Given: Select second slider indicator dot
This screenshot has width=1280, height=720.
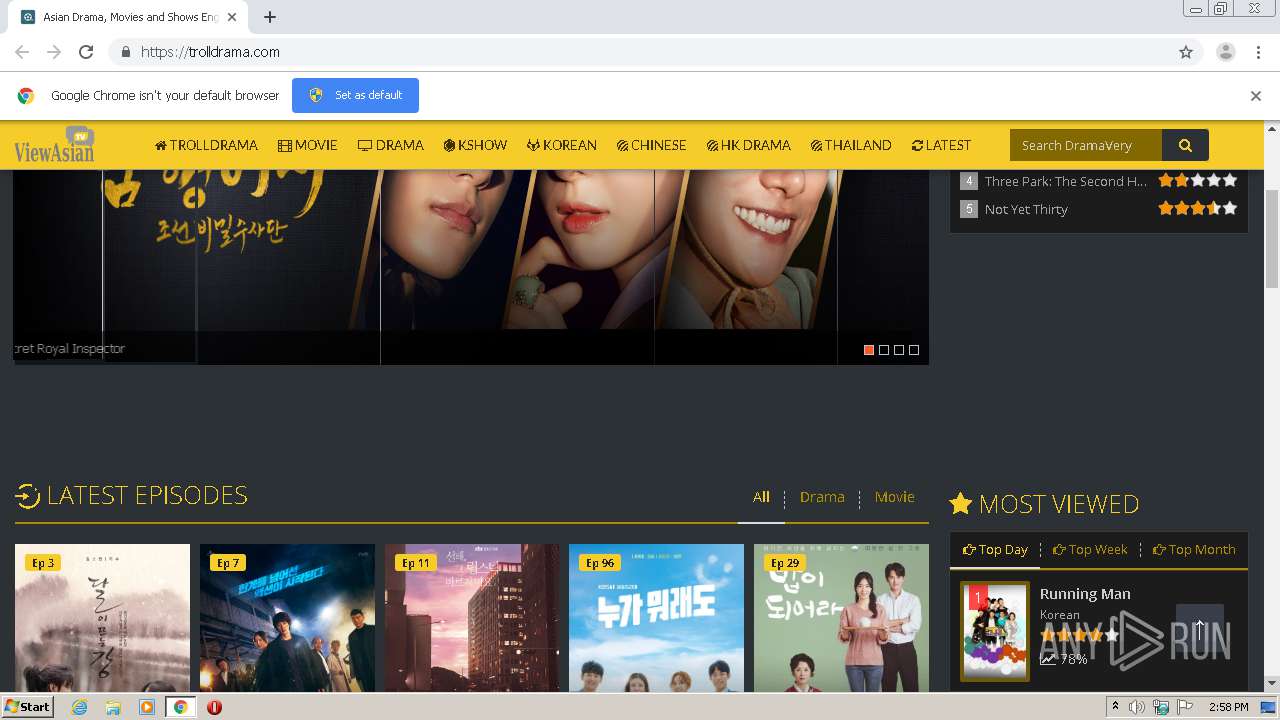Looking at the screenshot, I should coord(884,350).
